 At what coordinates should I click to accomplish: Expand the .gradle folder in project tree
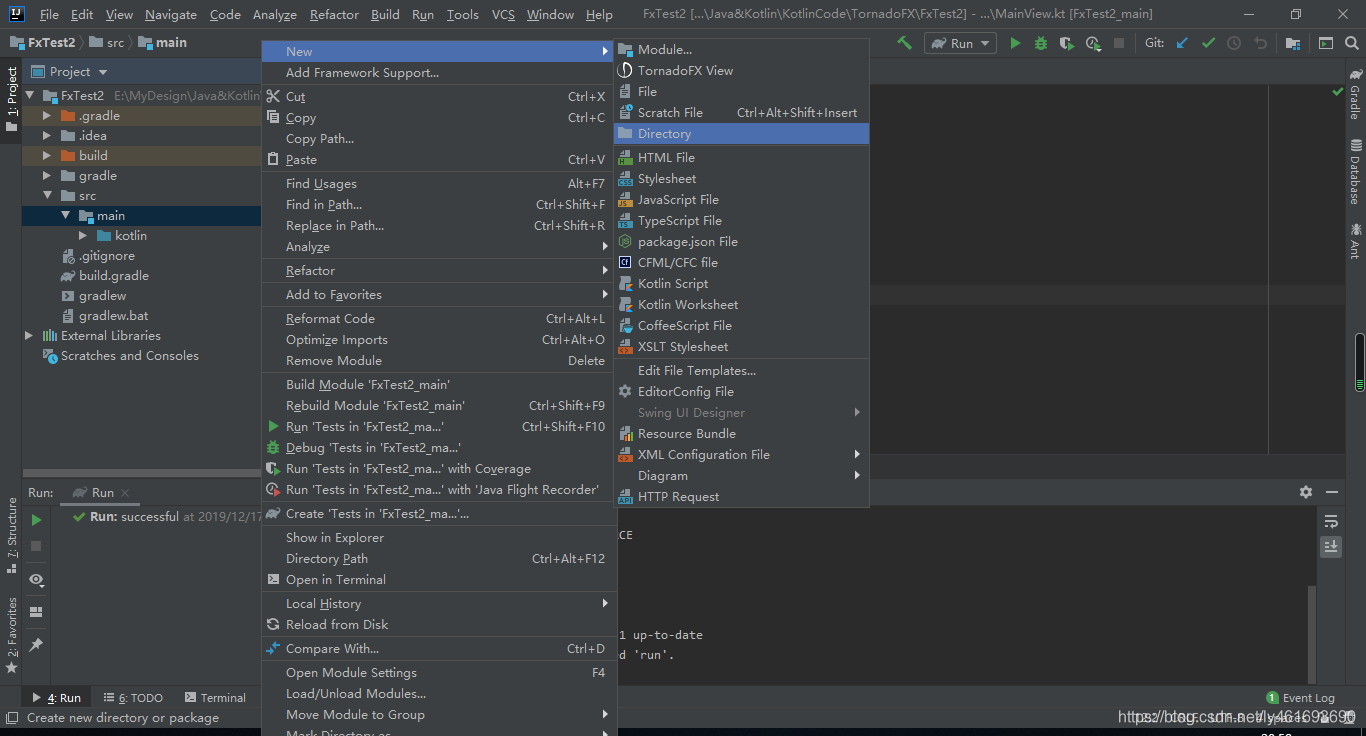46,116
